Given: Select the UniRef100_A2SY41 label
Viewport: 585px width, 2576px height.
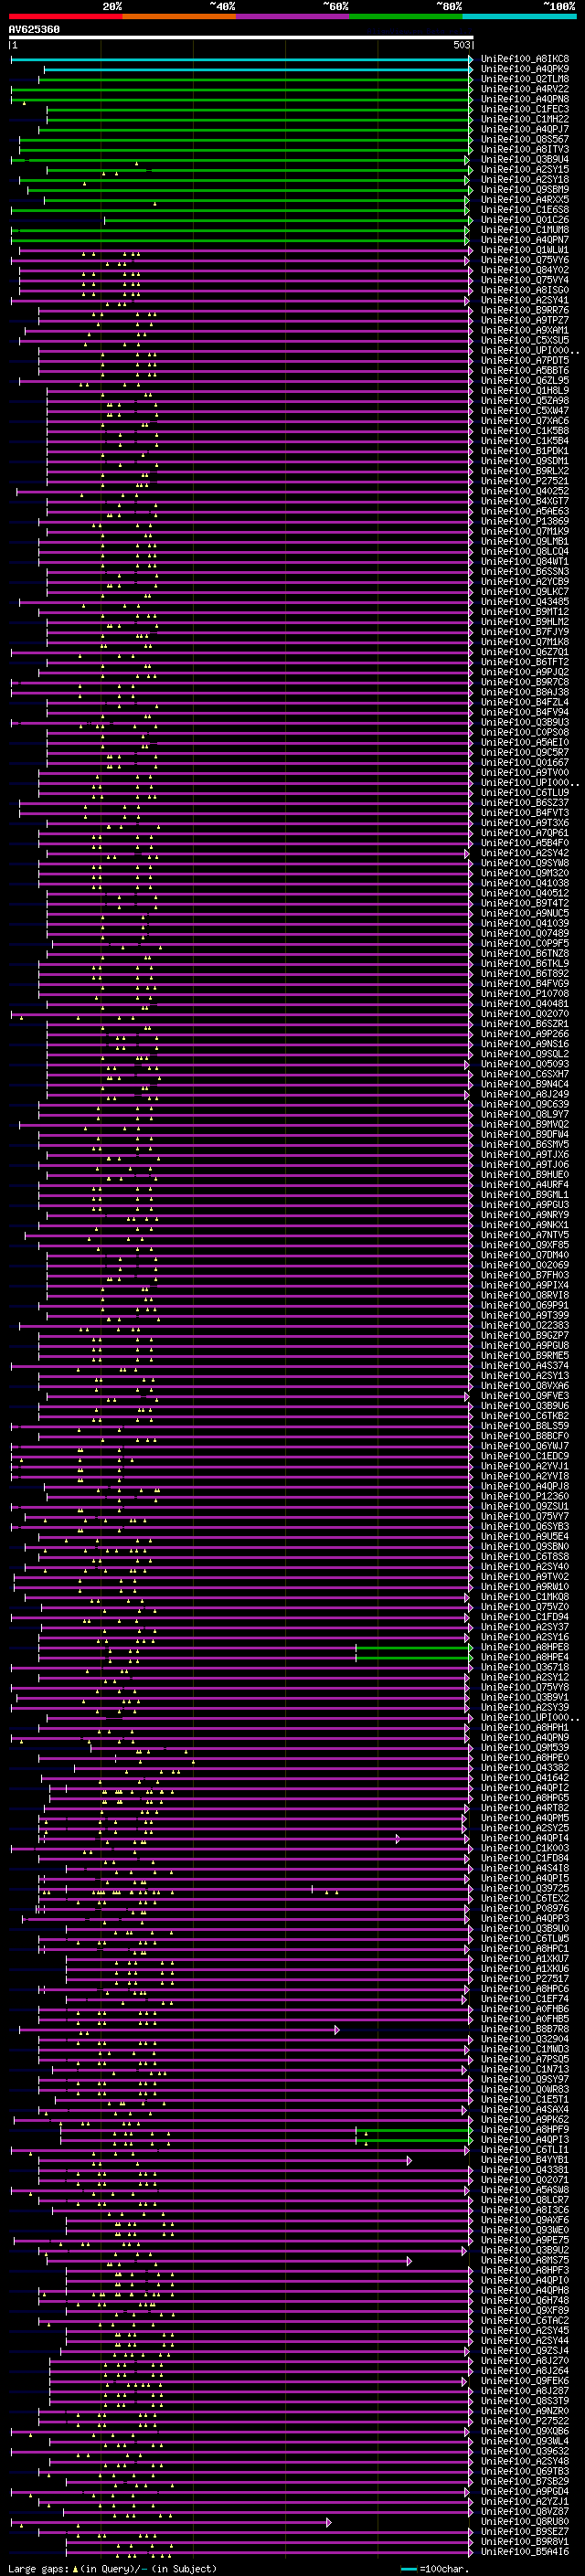Looking at the screenshot, I should [524, 300].
